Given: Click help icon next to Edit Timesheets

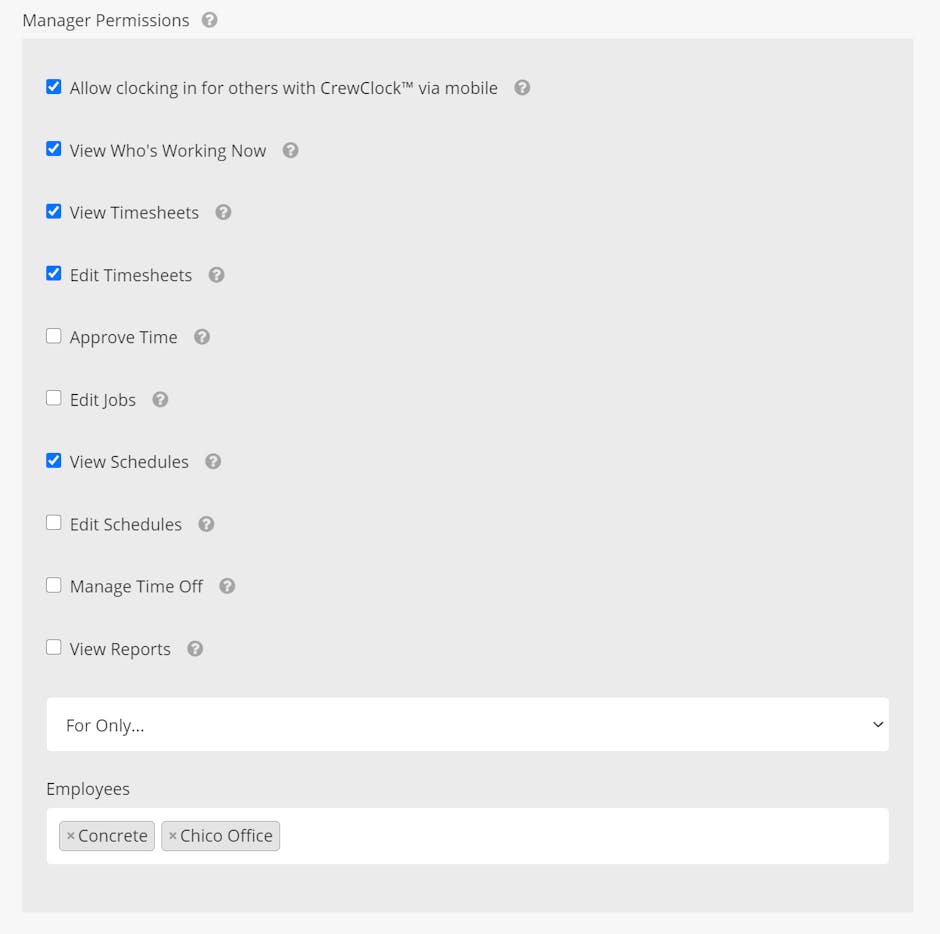Looking at the screenshot, I should pos(216,275).
